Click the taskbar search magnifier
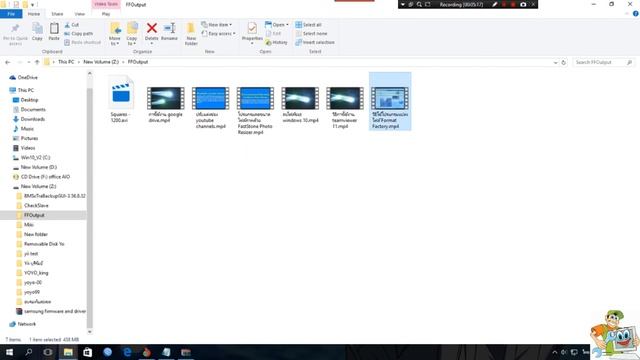The image size is (640, 360). pyautogui.click(x=29, y=352)
